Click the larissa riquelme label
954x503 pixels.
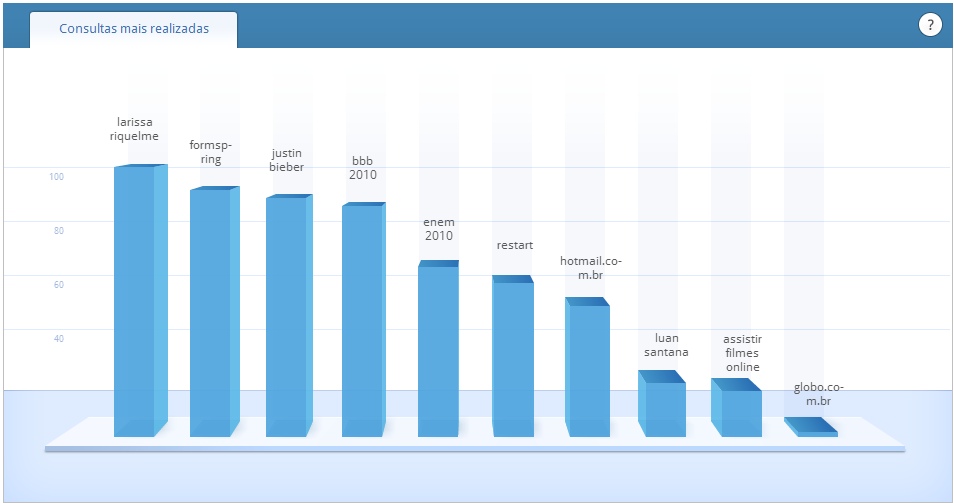tap(134, 130)
